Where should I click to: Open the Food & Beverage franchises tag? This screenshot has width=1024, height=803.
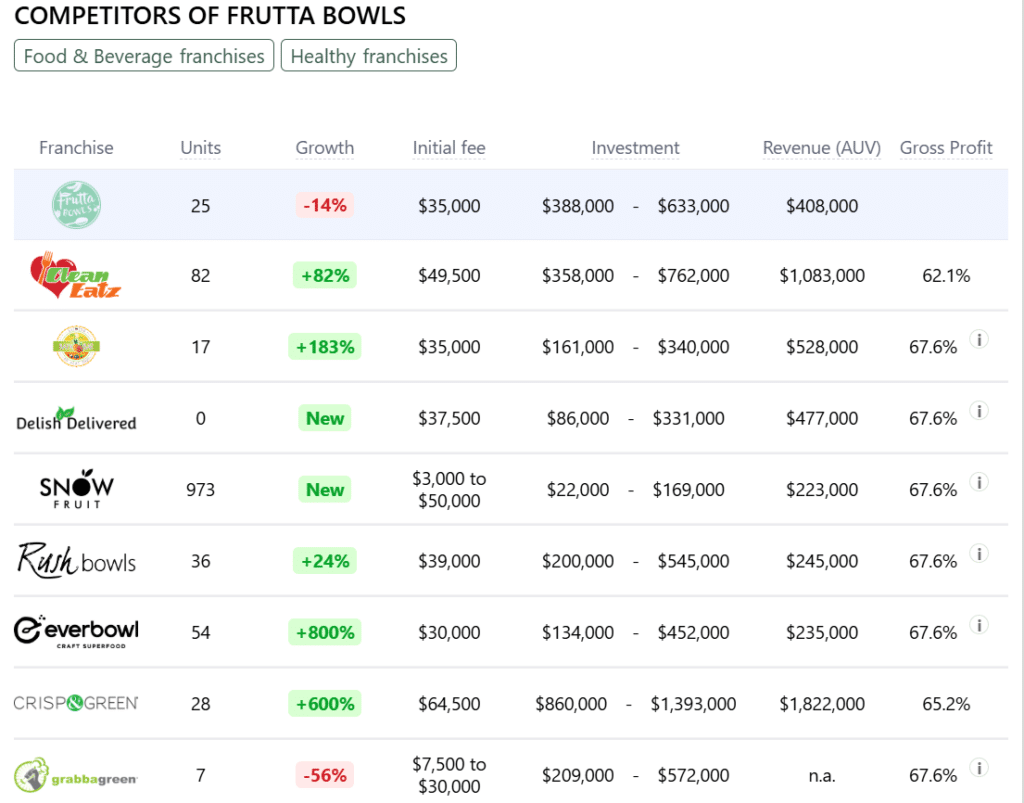click(144, 55)
